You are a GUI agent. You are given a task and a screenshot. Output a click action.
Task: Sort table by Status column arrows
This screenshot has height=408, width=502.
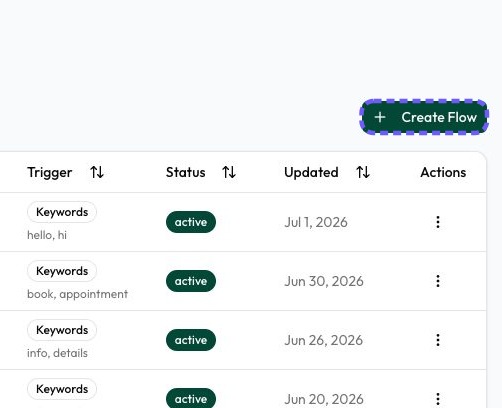(x=229, y=172)
